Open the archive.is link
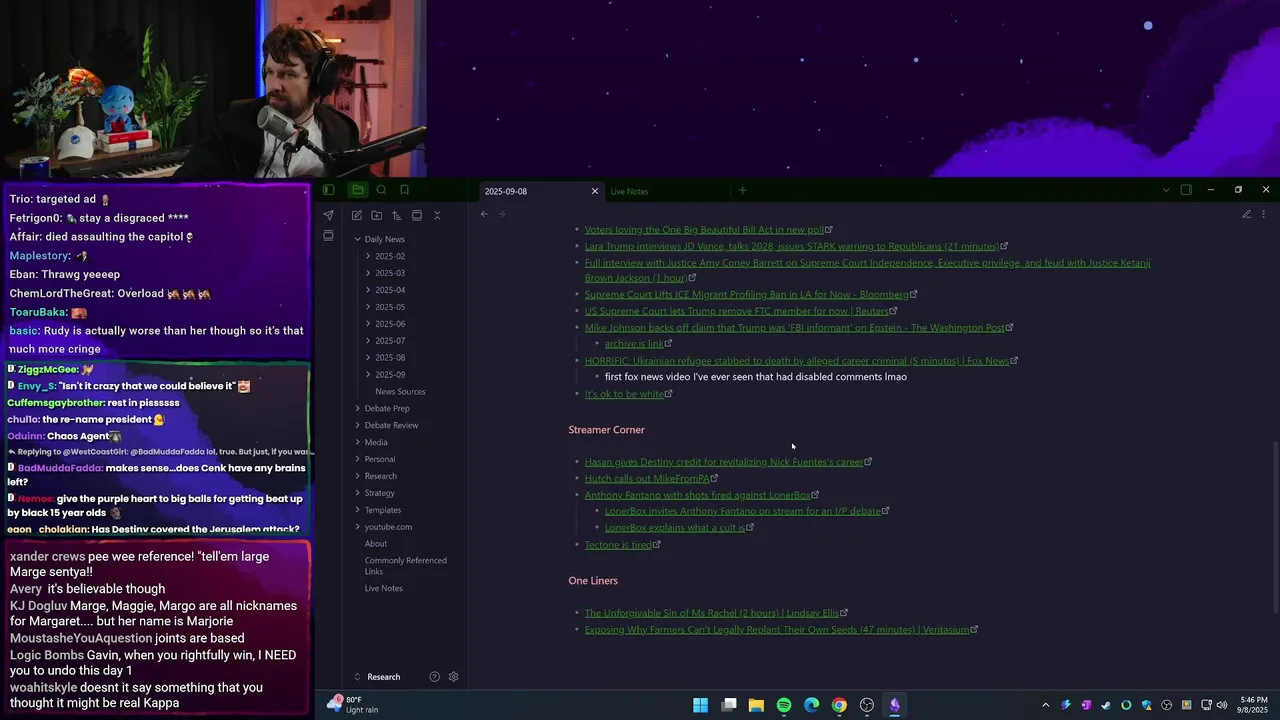The image size is (1280, 720). coord(634,344)
